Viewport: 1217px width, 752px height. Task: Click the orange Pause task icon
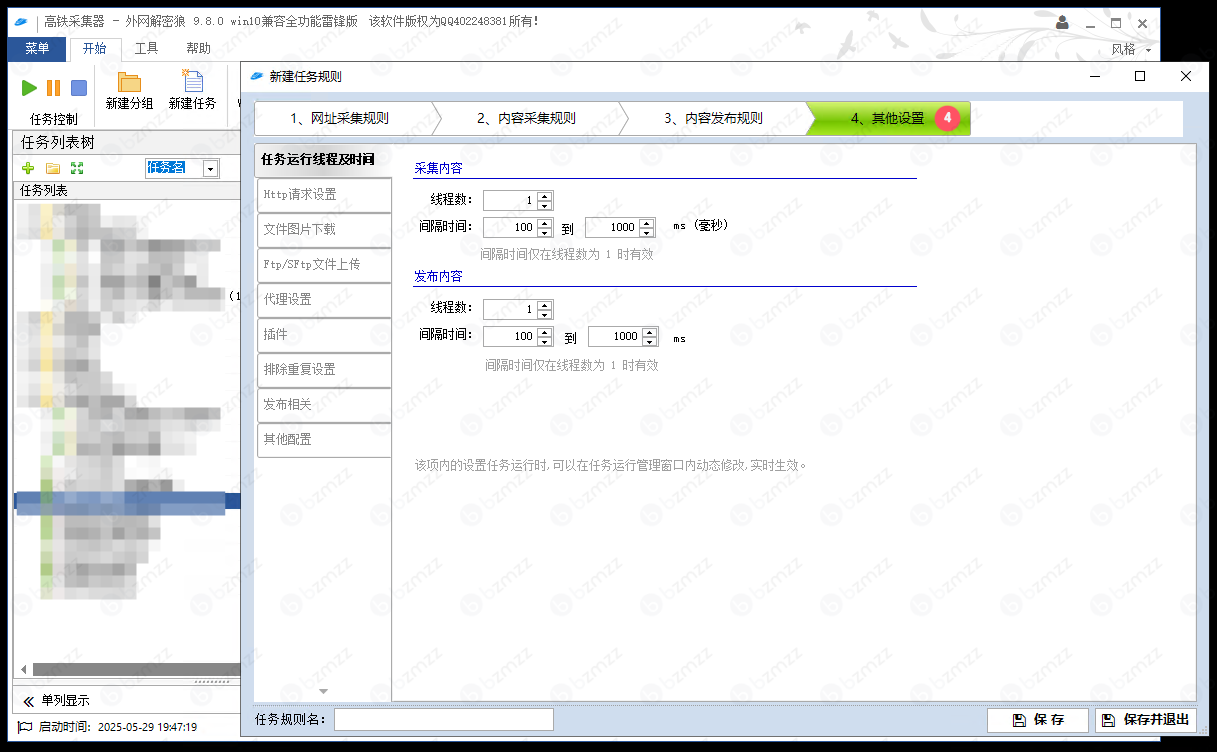(54, 88)
